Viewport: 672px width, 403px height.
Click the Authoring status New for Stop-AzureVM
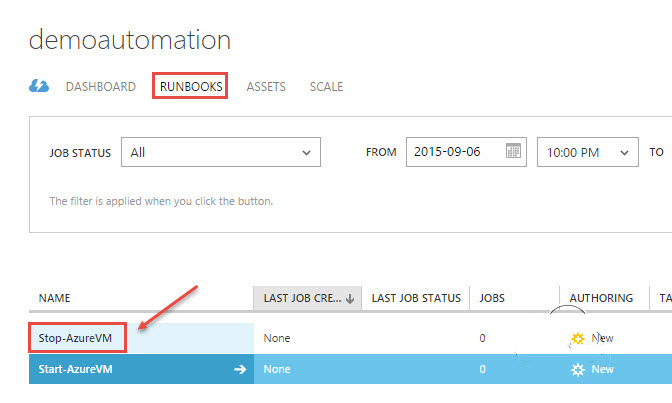pos(603,338)
